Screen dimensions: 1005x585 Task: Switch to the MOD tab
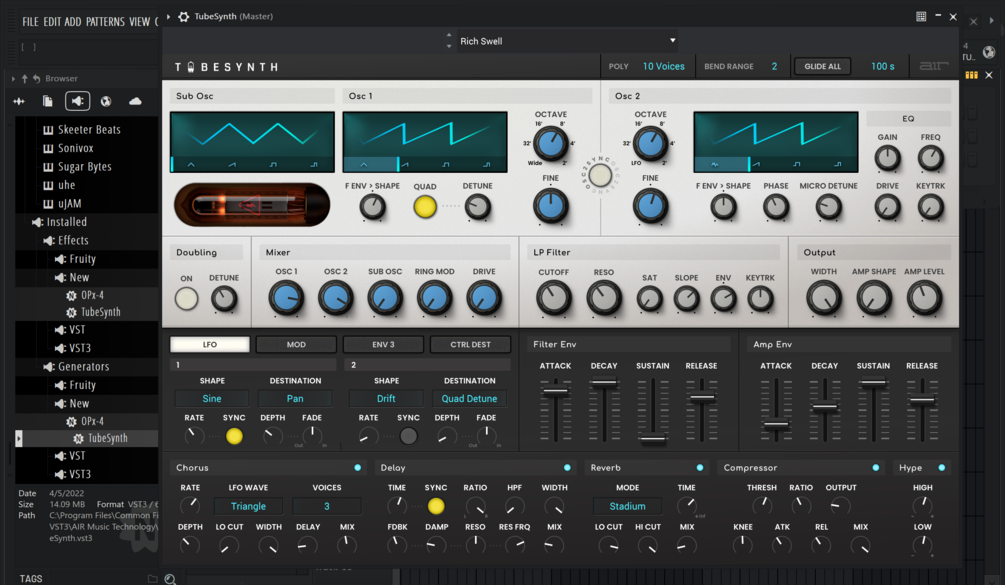[x=296, y=345]
